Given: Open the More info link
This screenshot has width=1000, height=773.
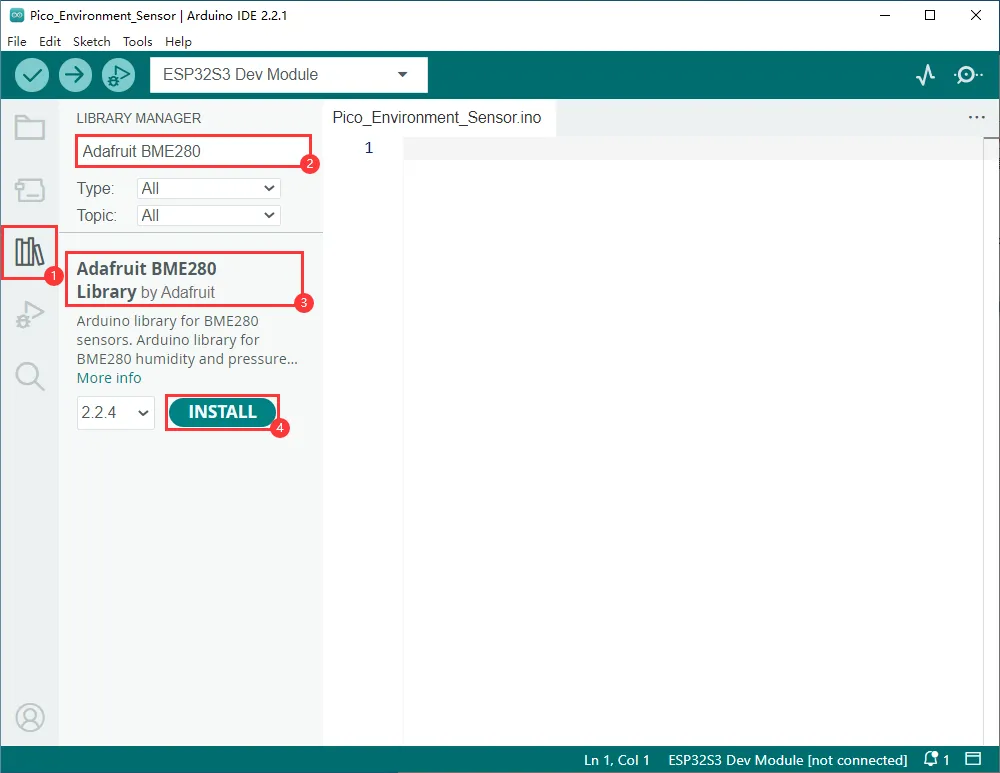Looking at the screenshot, I should coord(109,378).
